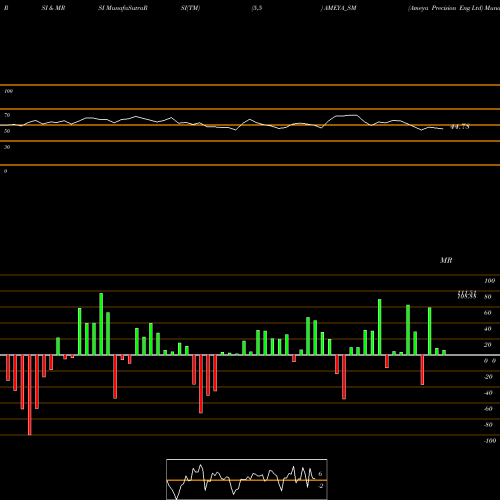
Task: Click the 80 label on MR axis
Action: pyautogui.click(x=487, y=297)
